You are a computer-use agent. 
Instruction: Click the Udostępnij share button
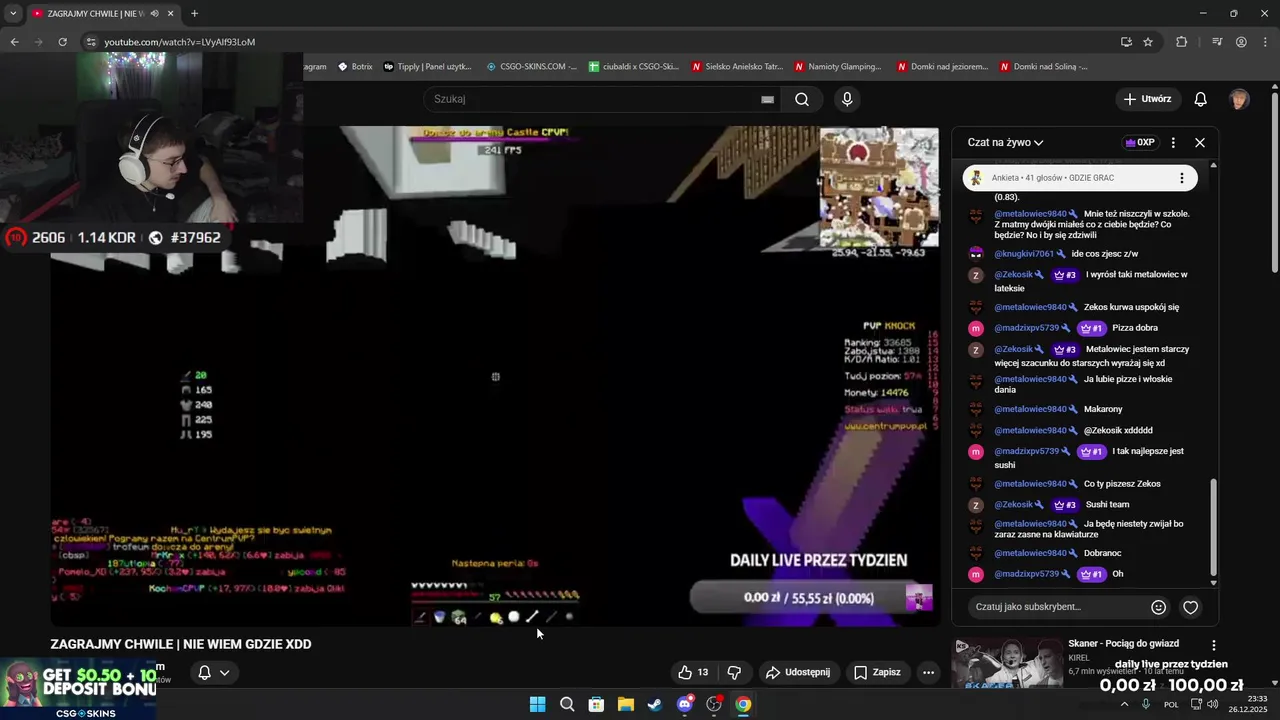point(797,672)
